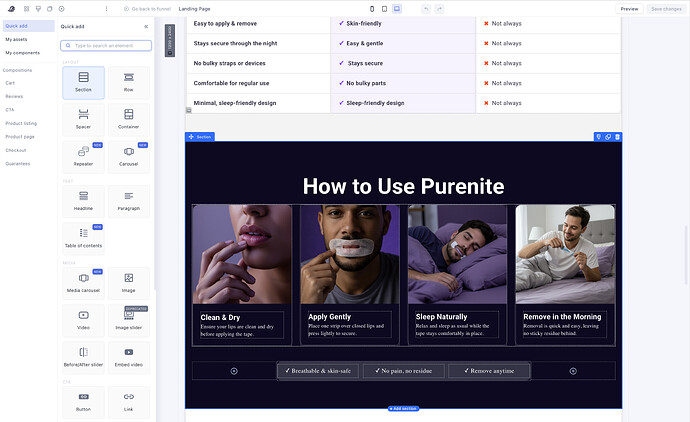The height and width of the screenshot is (422, 690).
Task: Select the Table of contents element
Action: (x=84, y=239)
